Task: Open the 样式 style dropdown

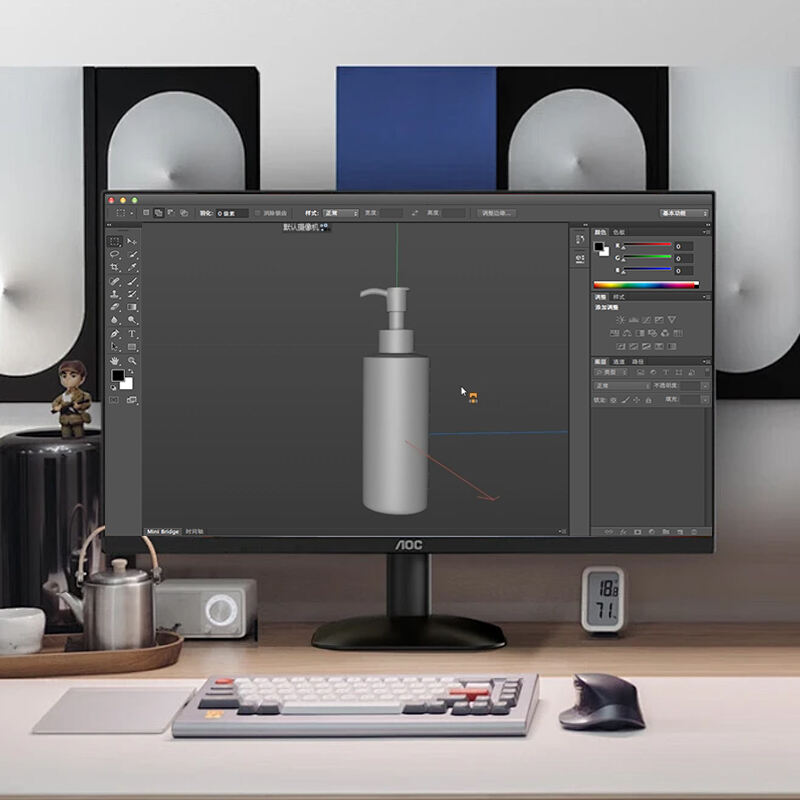Action: coord(341,213)
